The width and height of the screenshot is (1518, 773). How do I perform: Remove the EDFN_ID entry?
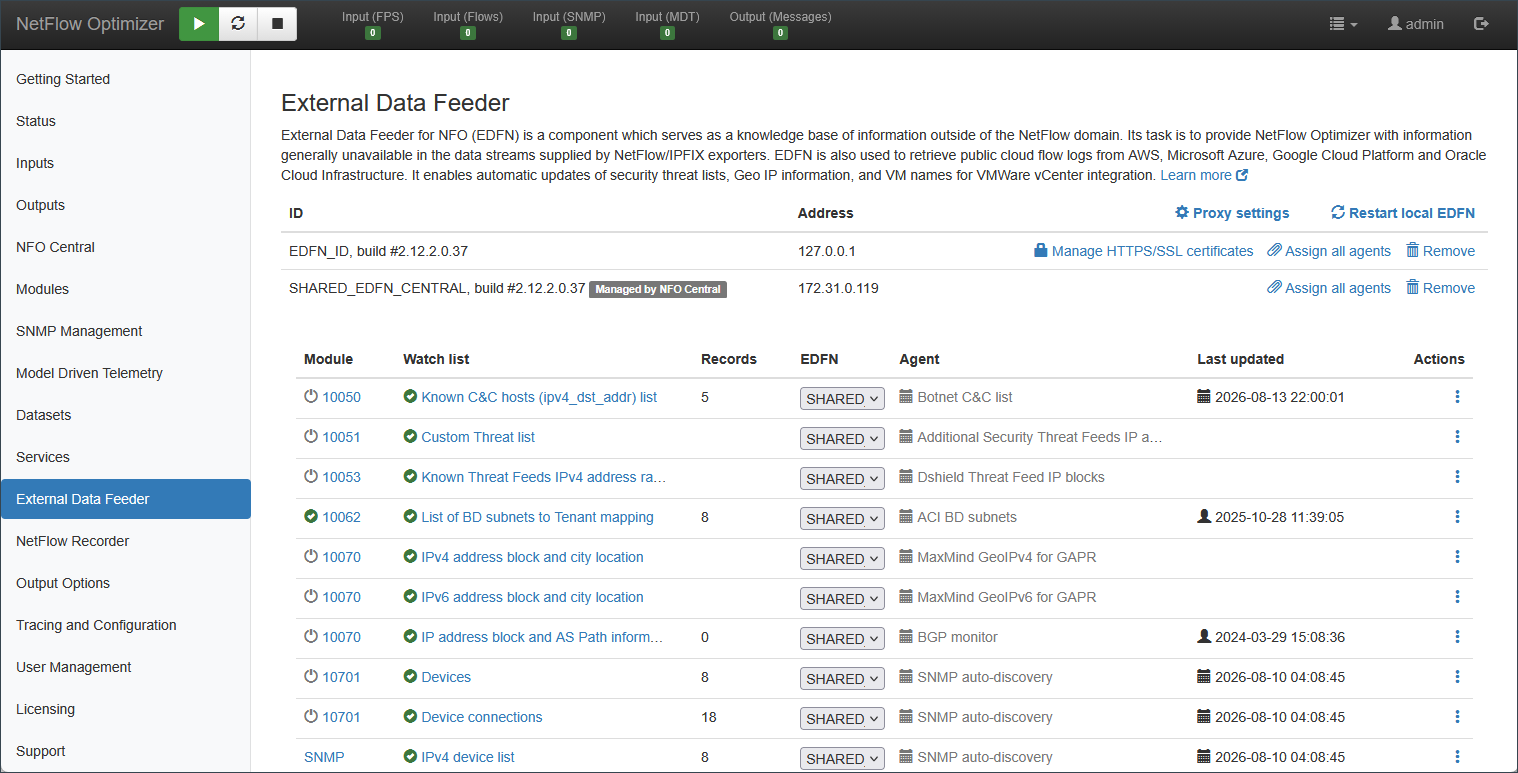tap(1440, 251)
